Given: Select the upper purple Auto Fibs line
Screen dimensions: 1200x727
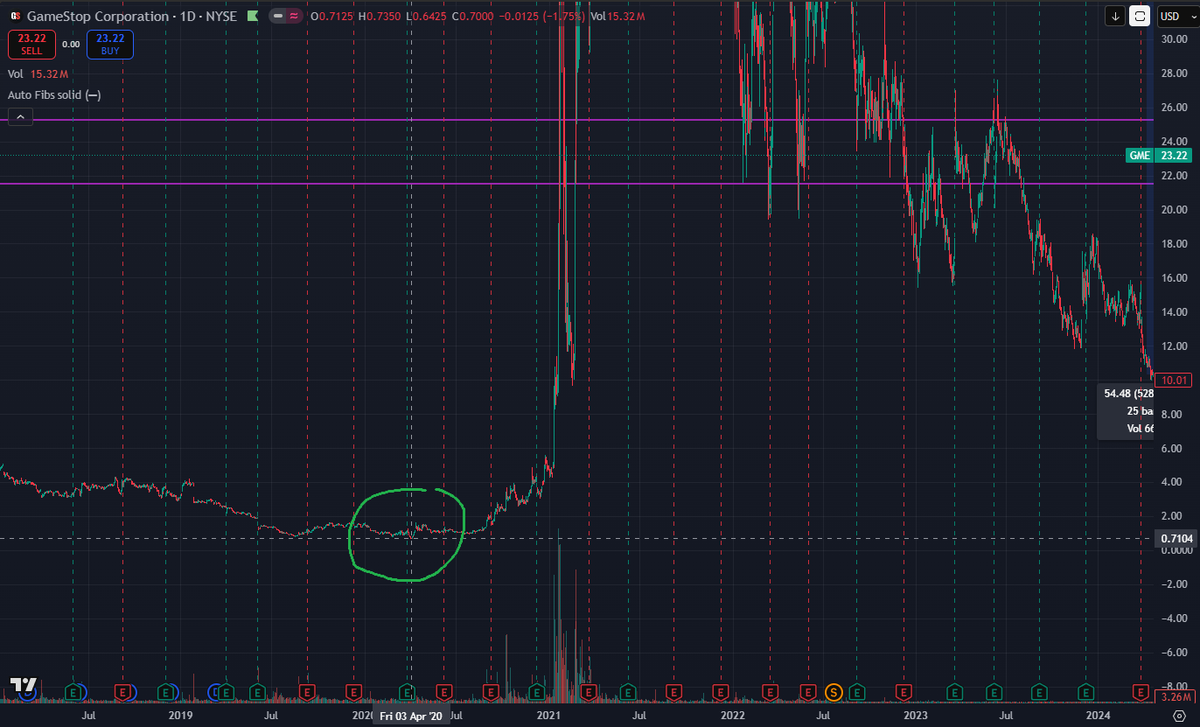Looking at the screenshot, I should 576,120.
